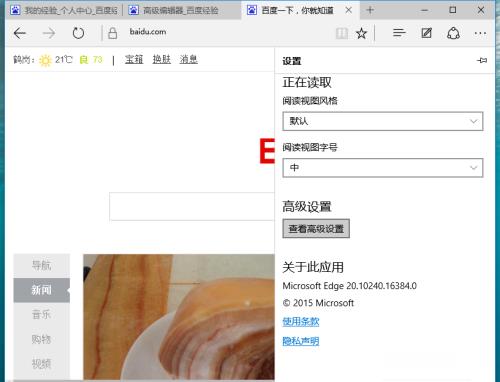500x382 pixels.
Task: Open reading view book icon
Action: click(x=342, y=33)
